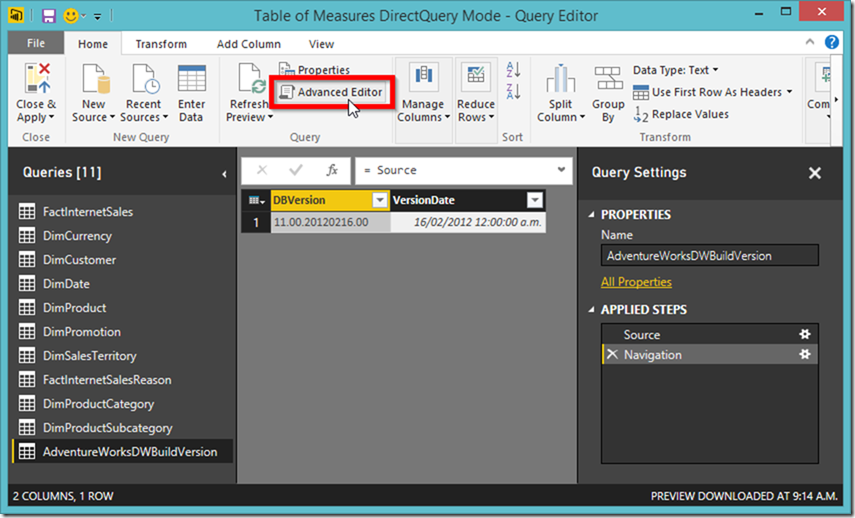Click the Recent Sources icon
855x518 pixels.
tap(145, 78)
